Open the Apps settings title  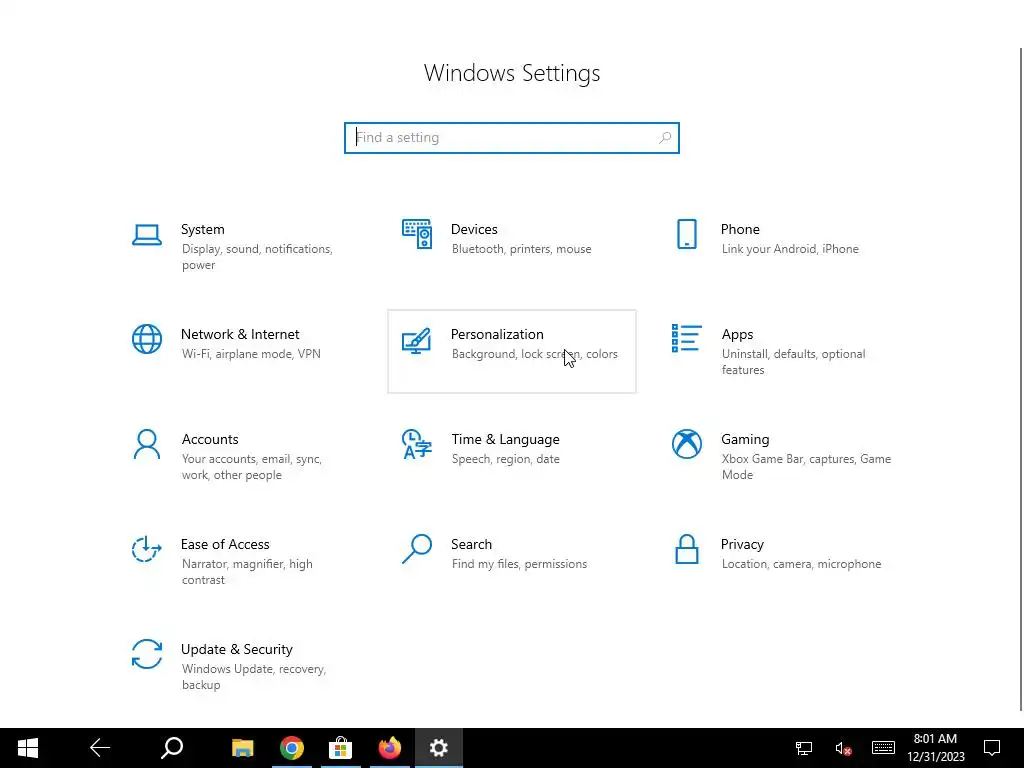(x=737, y=334)
